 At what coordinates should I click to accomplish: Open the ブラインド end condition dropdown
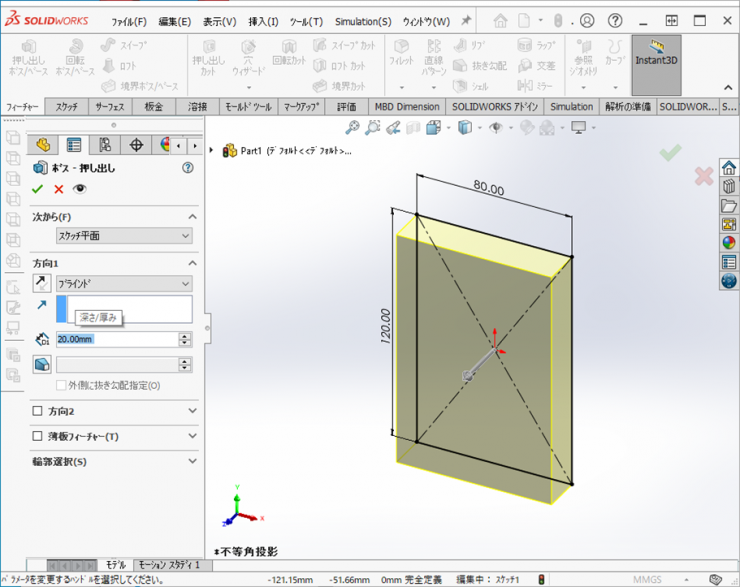[124, 284]
